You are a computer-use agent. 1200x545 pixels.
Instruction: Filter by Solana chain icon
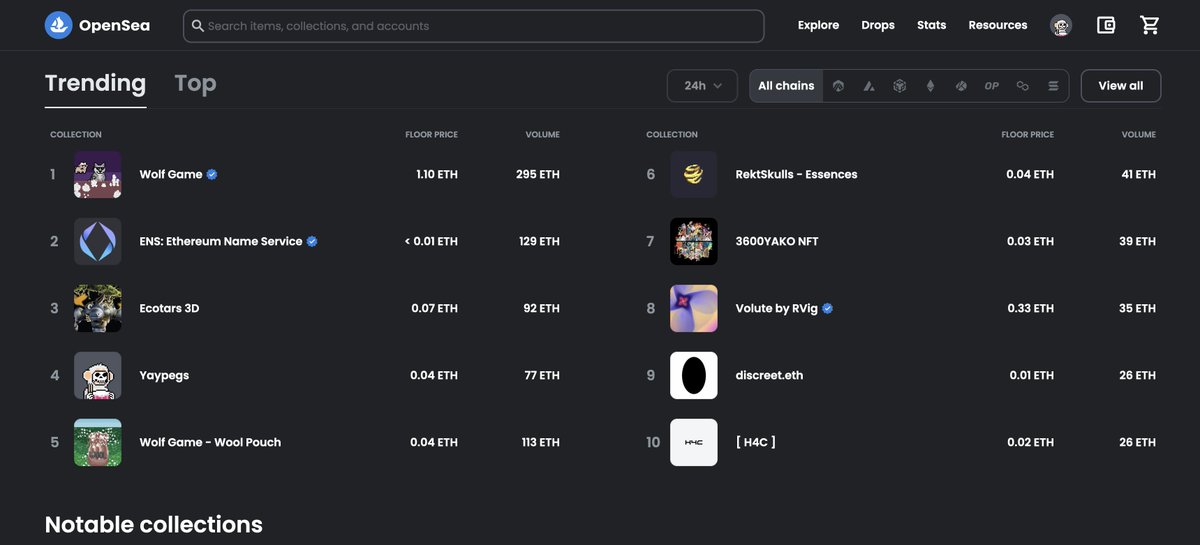point(1053,86)
